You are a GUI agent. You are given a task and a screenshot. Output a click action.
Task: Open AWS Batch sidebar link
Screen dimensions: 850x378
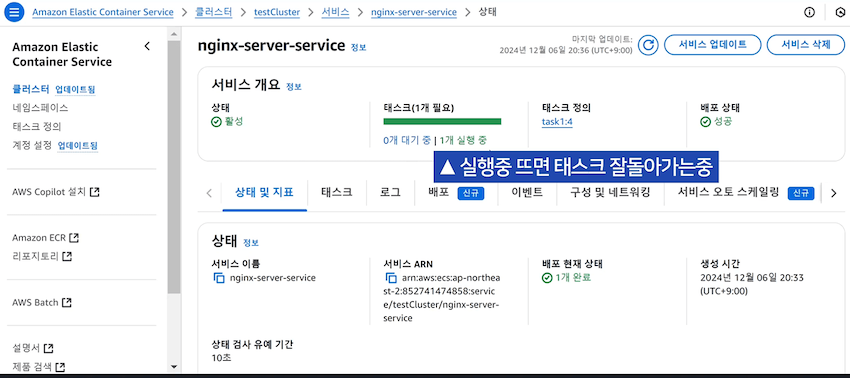click(35, 302)
